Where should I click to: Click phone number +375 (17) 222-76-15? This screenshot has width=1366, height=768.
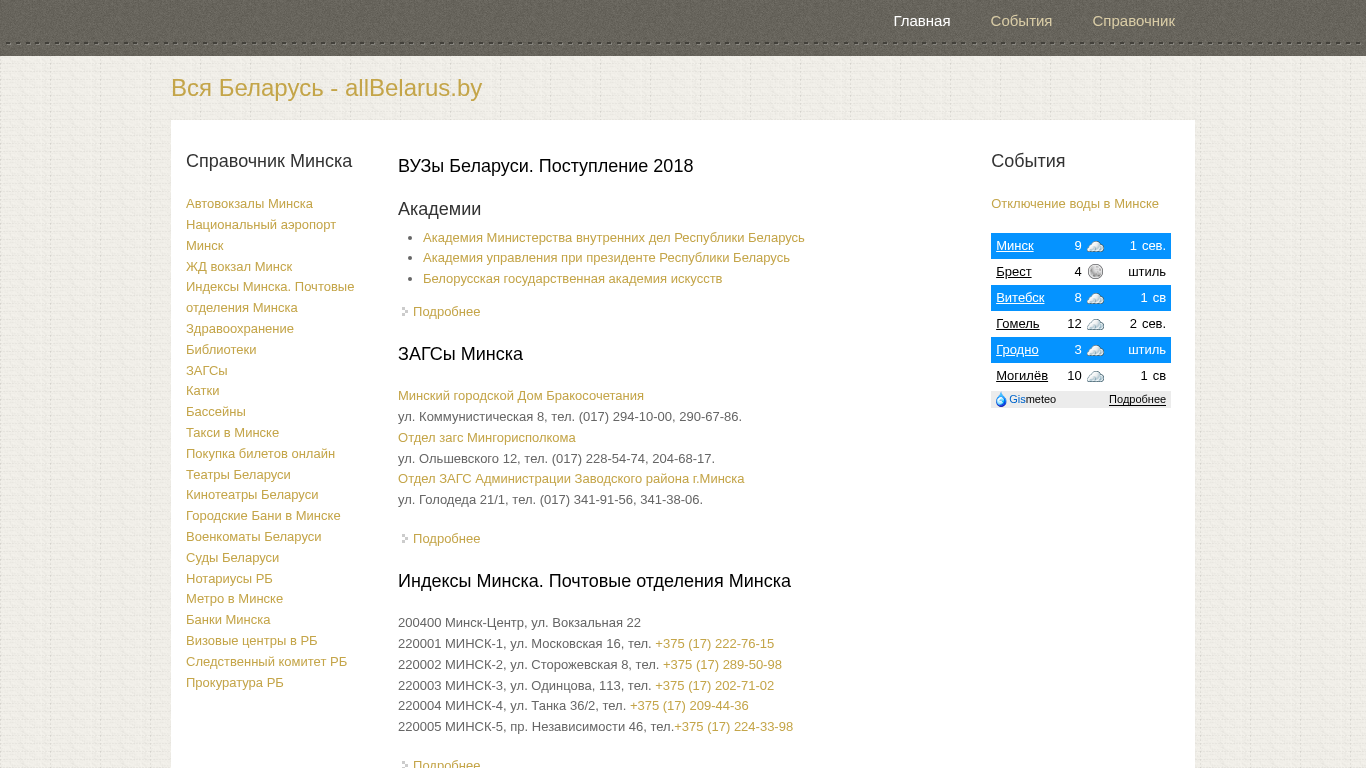pyautogui.click(x=714, y=644)
